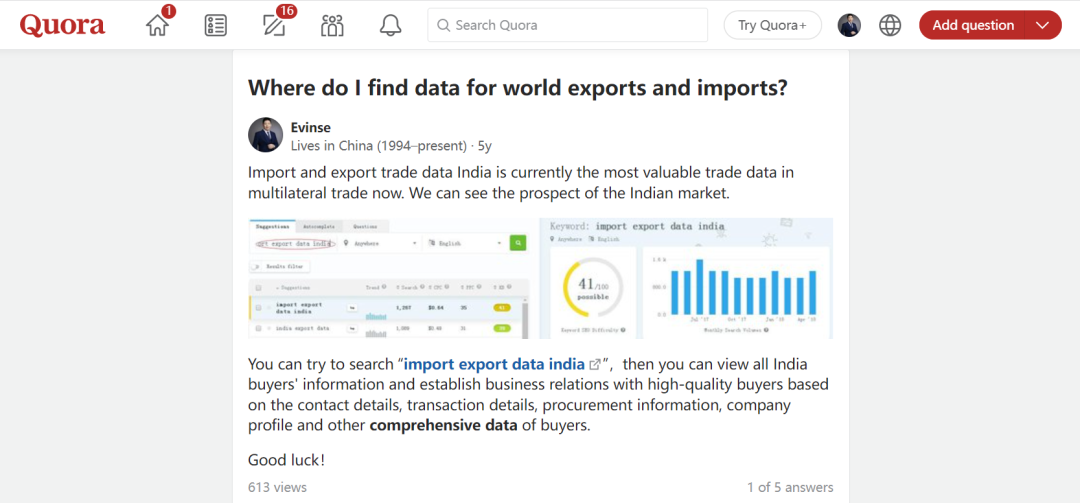The height and width of the screenshot is (503, 1080).
Task: Click the Quora logo
Action: (62, 25)
